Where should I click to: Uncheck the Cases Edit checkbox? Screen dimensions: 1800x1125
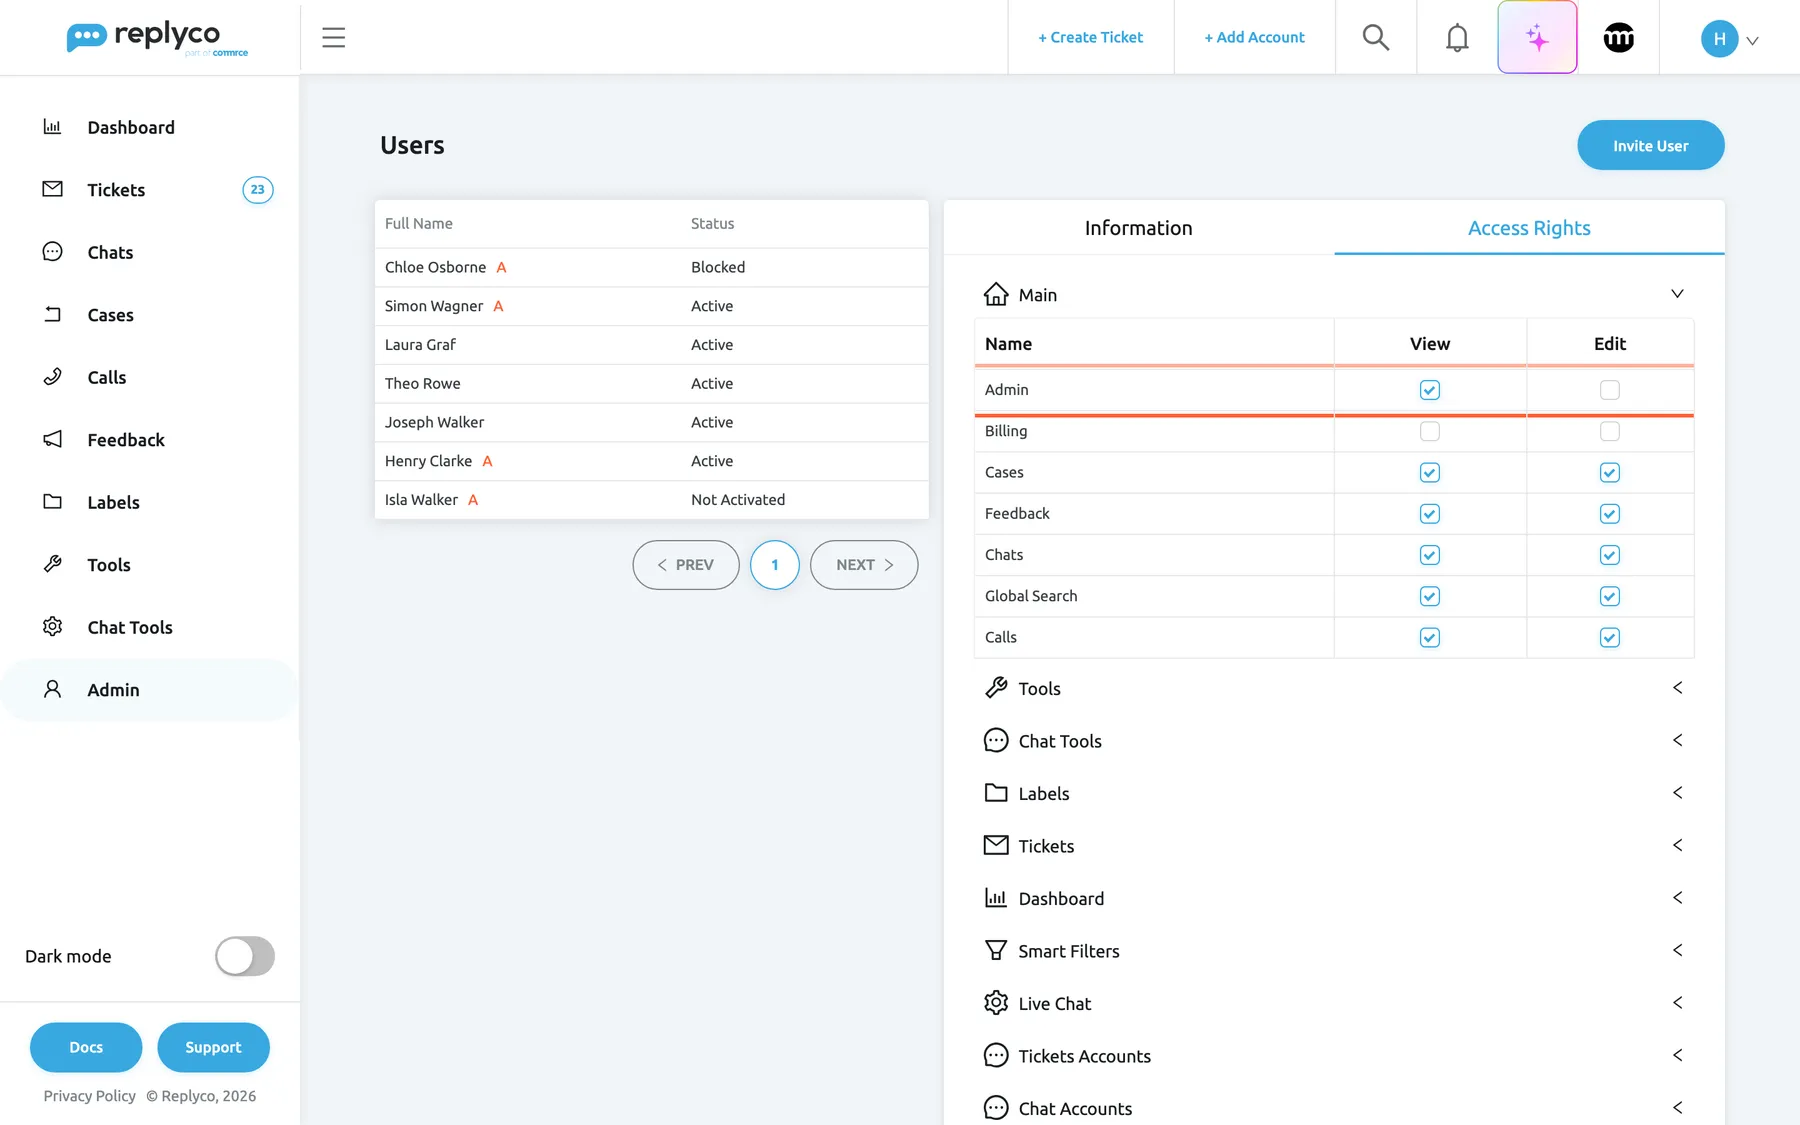click(1610, 472)
